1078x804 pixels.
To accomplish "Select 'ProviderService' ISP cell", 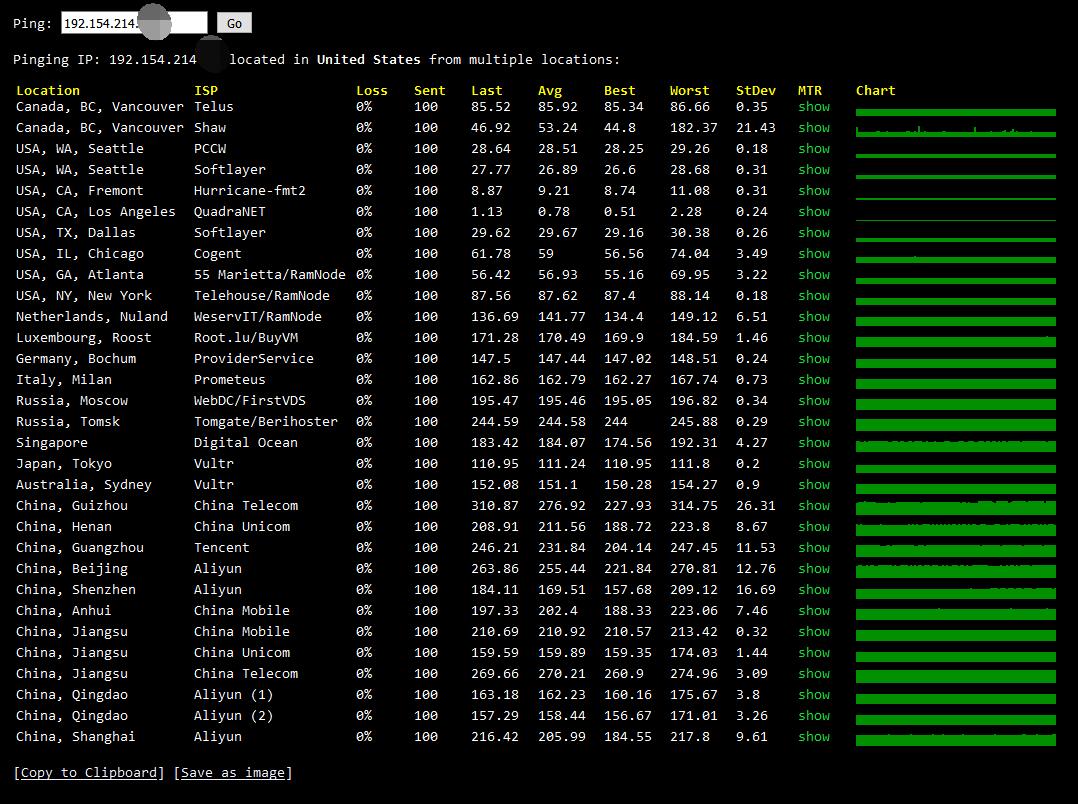I will tap(254, 358).
